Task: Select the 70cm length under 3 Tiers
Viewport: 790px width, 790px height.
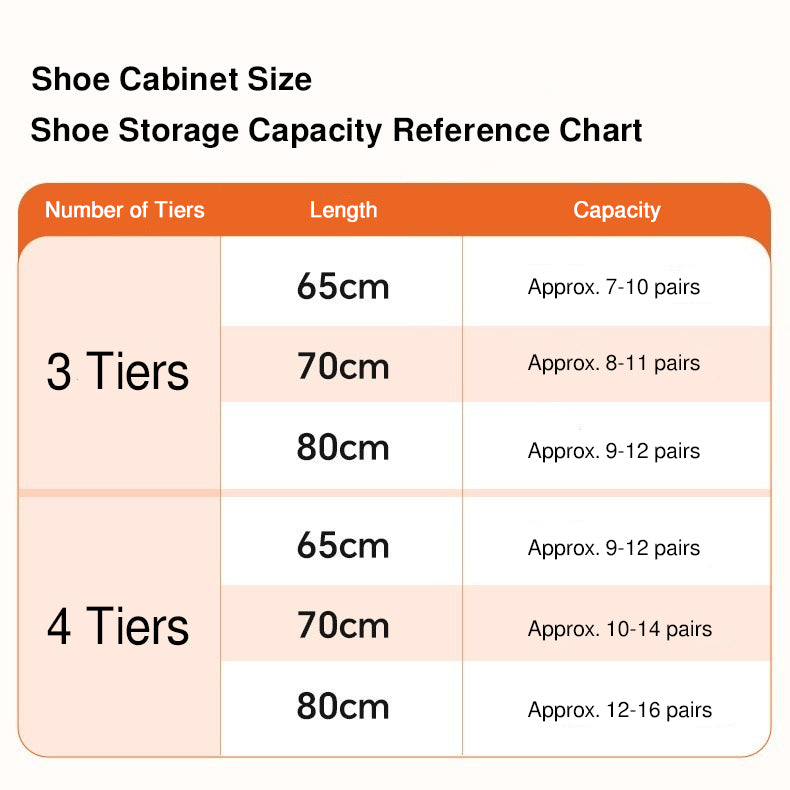Action: coord(343,366)
